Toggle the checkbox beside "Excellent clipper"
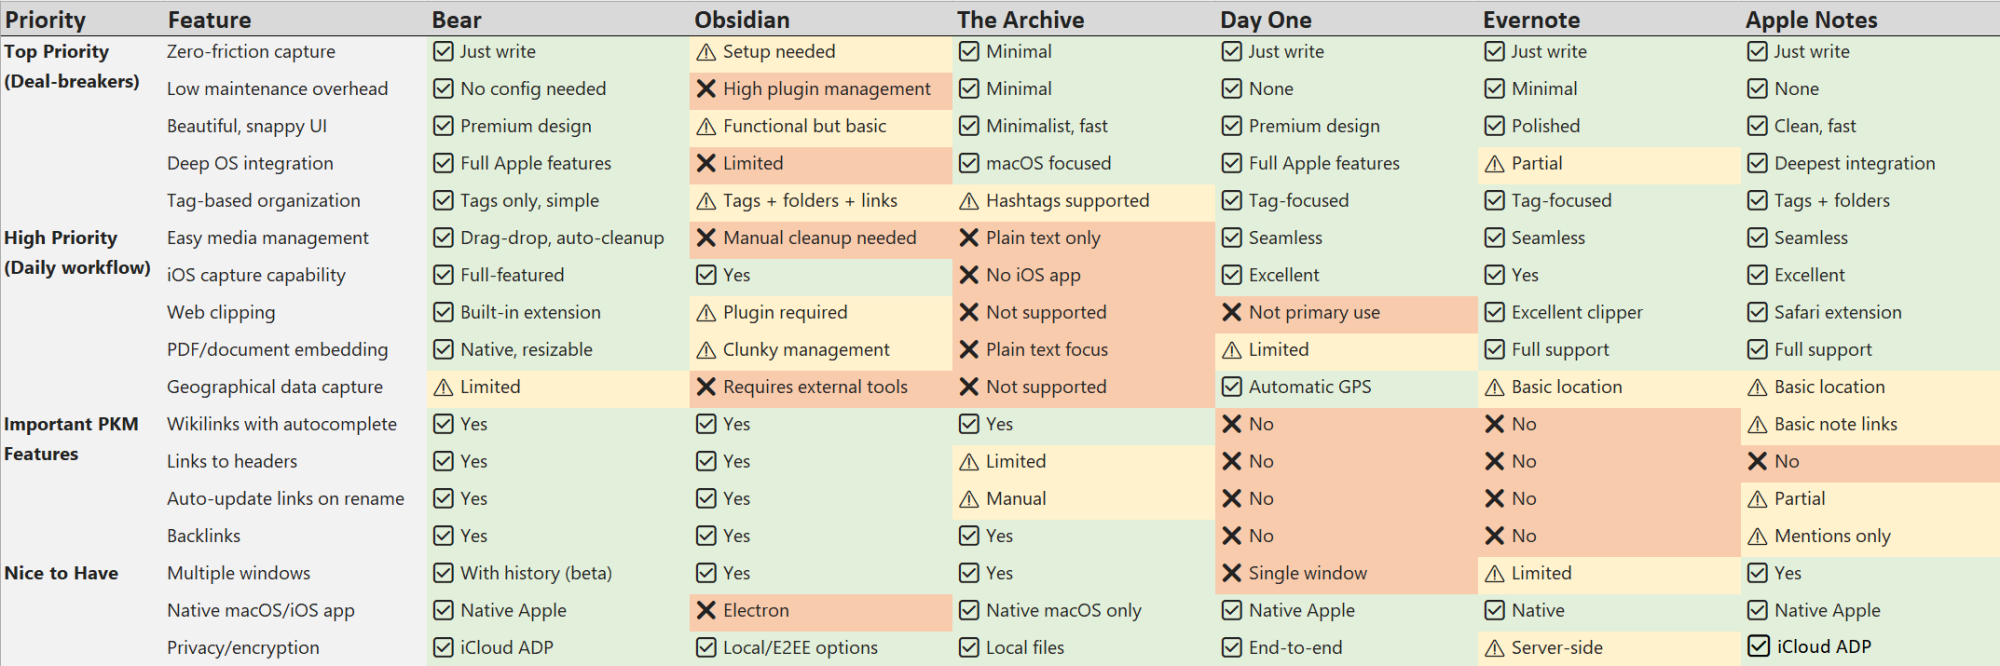The height and width of the screenshot is (666, 2000). 1495,312
